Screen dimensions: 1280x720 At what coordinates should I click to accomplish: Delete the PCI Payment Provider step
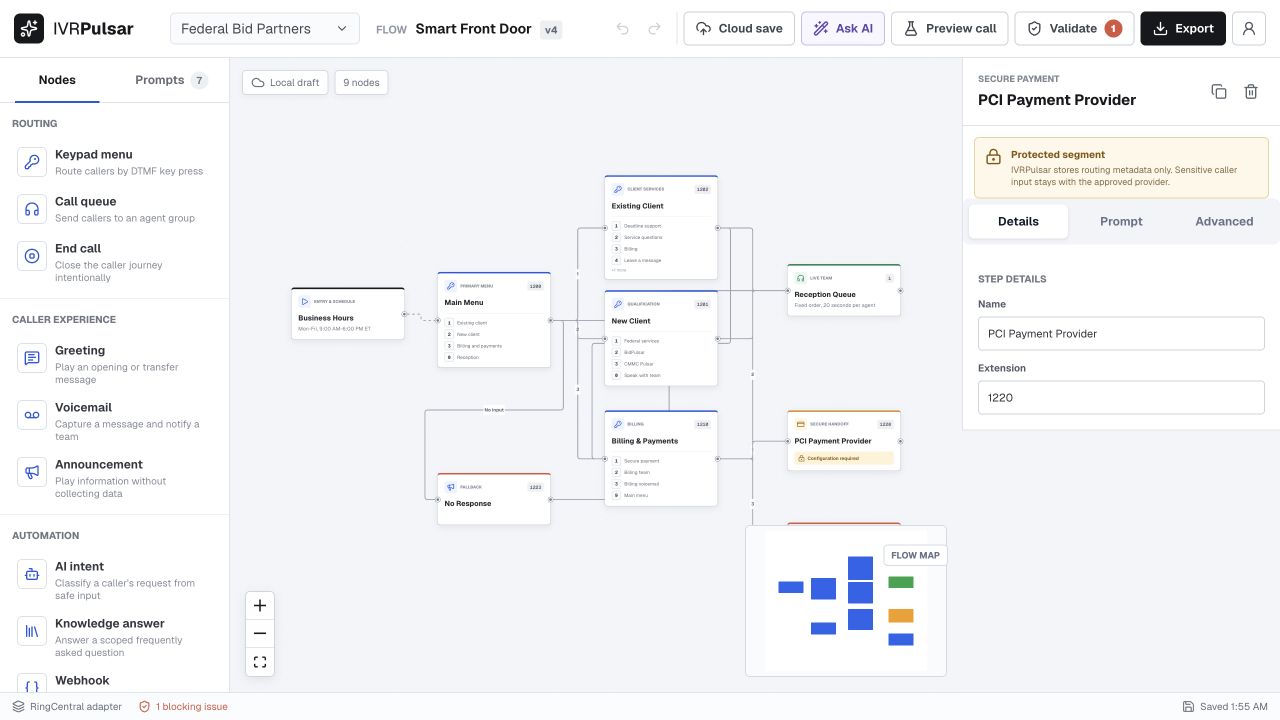tap(1251, 91)
